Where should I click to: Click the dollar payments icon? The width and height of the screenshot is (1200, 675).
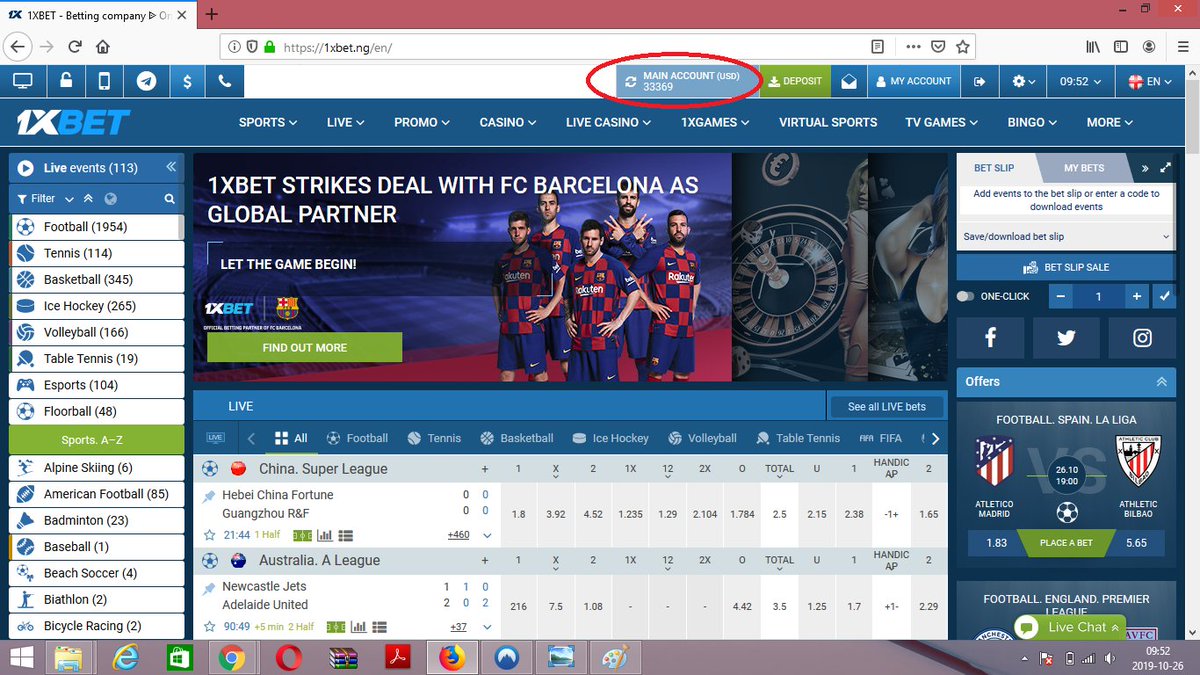click(x=187, y=81)
